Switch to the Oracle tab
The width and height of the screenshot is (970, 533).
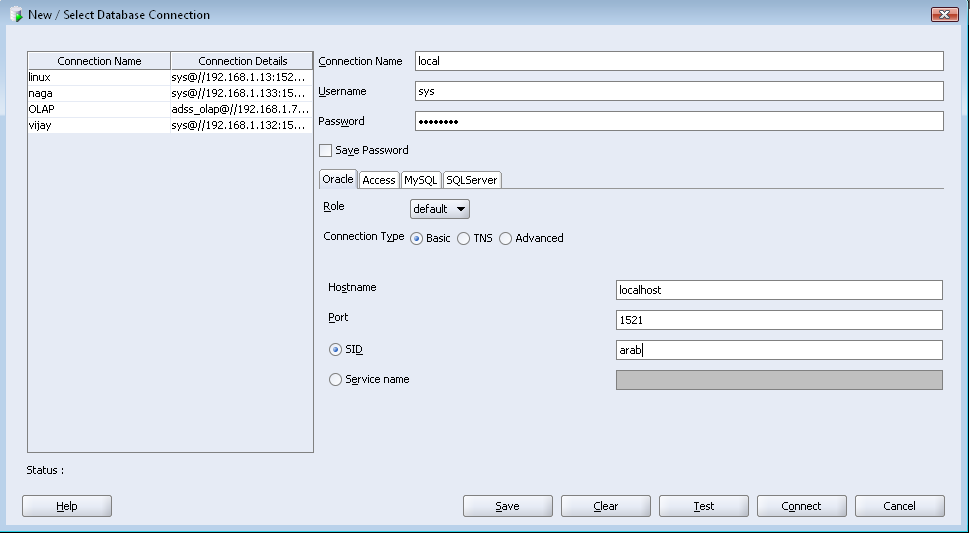click(338, 179)
